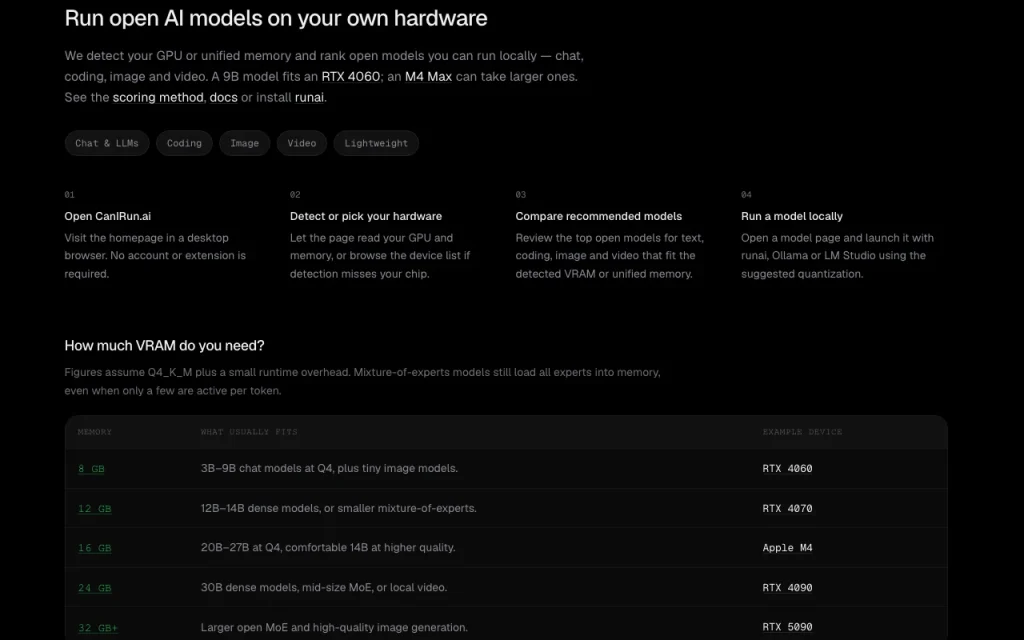
Task: Click RTX 4060 in the table's device column
Action: 788,469
